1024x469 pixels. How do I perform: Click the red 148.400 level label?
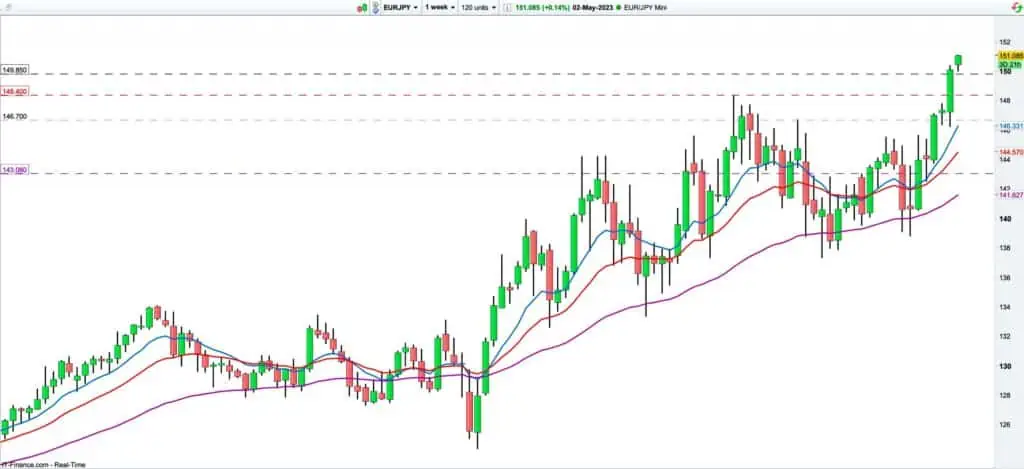(x=14, y=92)
